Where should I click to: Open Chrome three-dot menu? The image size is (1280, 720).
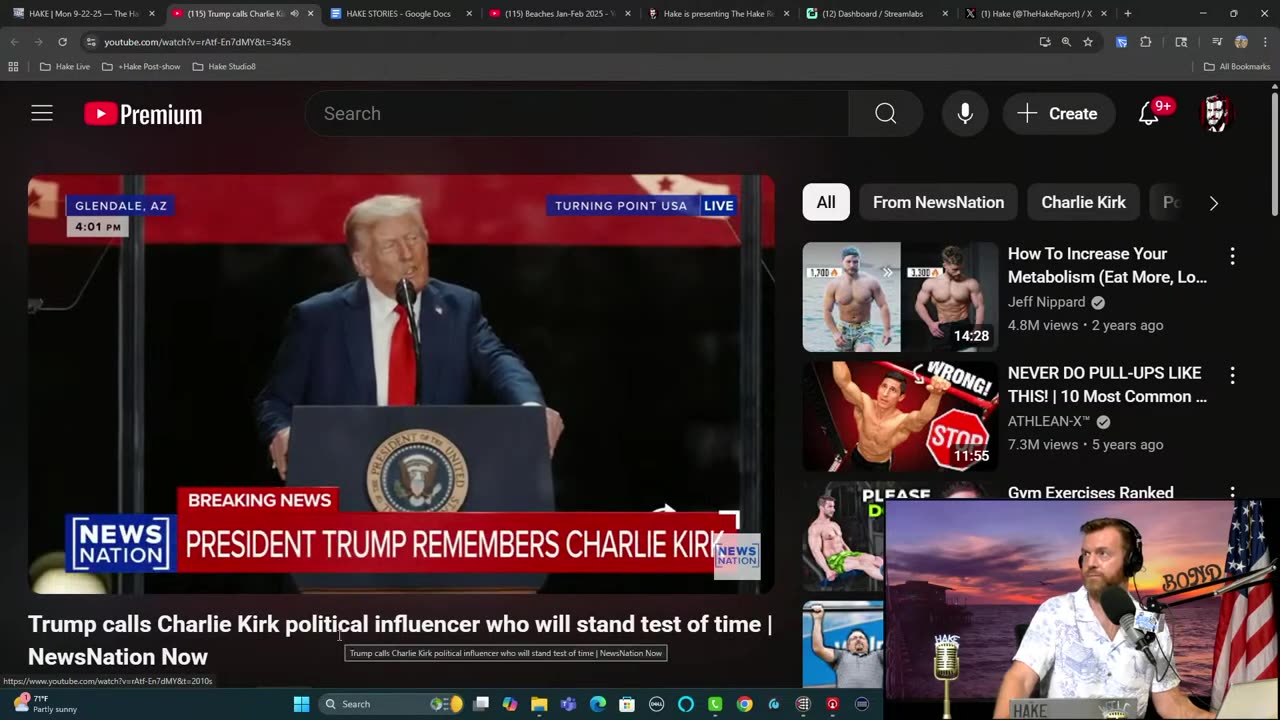coord(1265,42)
